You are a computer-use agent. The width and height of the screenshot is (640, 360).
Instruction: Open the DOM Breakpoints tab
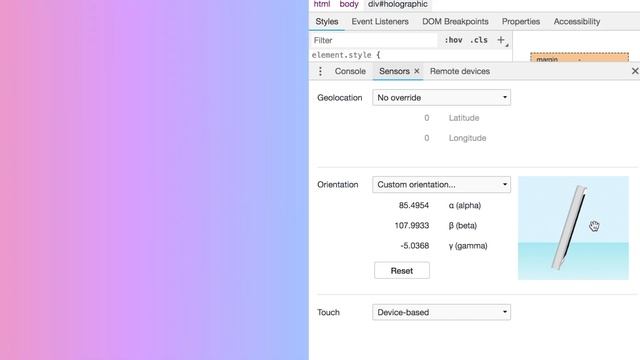(455, 22)
